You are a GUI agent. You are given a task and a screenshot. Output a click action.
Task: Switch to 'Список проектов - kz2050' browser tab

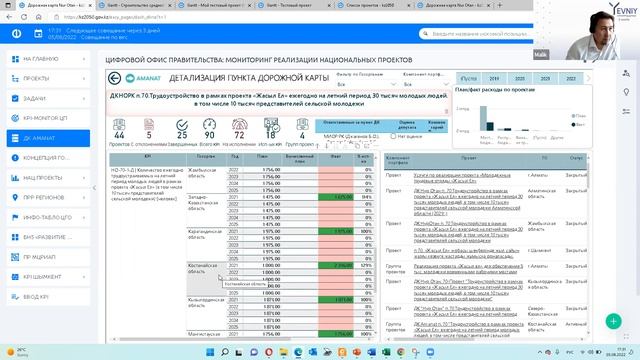click(x=373, y=5)
